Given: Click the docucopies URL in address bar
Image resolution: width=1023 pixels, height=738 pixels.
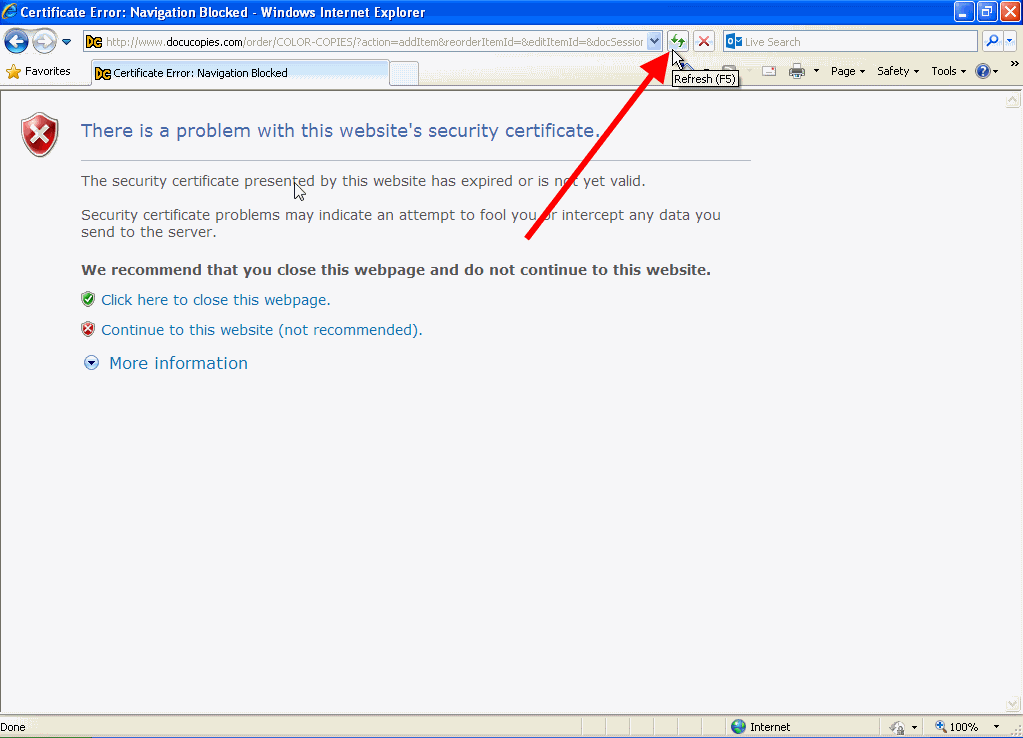Looking at the screenshot, I should pyautogui.click(x=374, y=42).
